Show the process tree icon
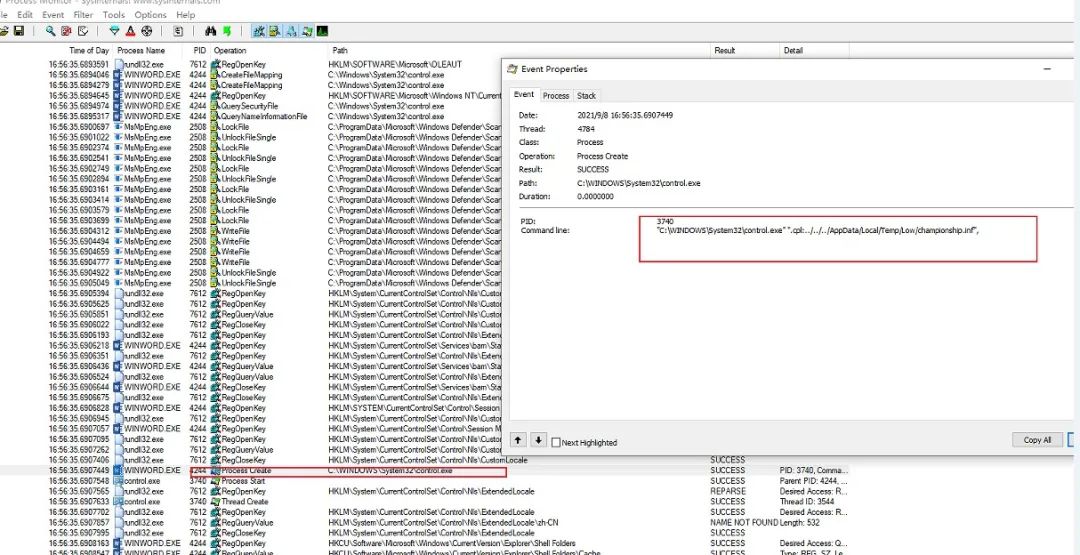Viewport: 1080px width, 555px height. coord(178,31)
